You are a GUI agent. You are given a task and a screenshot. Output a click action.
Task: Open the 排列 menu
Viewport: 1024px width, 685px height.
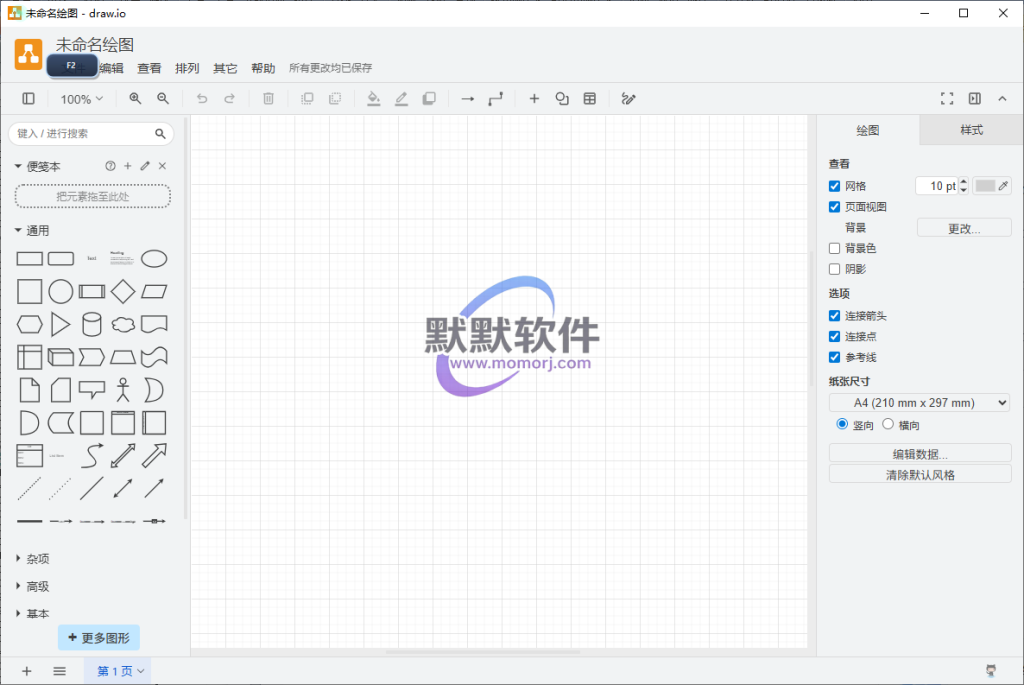click(187, 69)
